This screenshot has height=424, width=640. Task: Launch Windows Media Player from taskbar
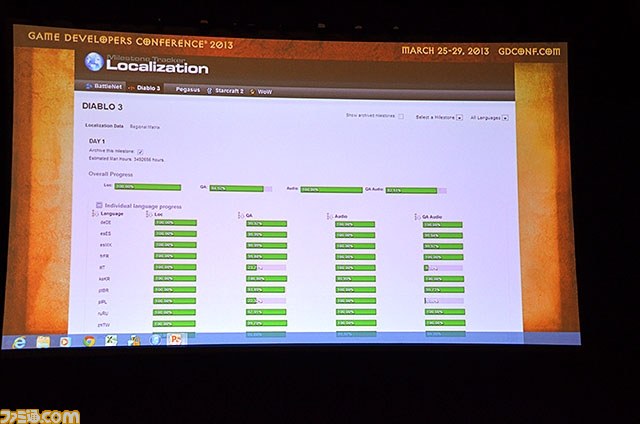point(65,341)
